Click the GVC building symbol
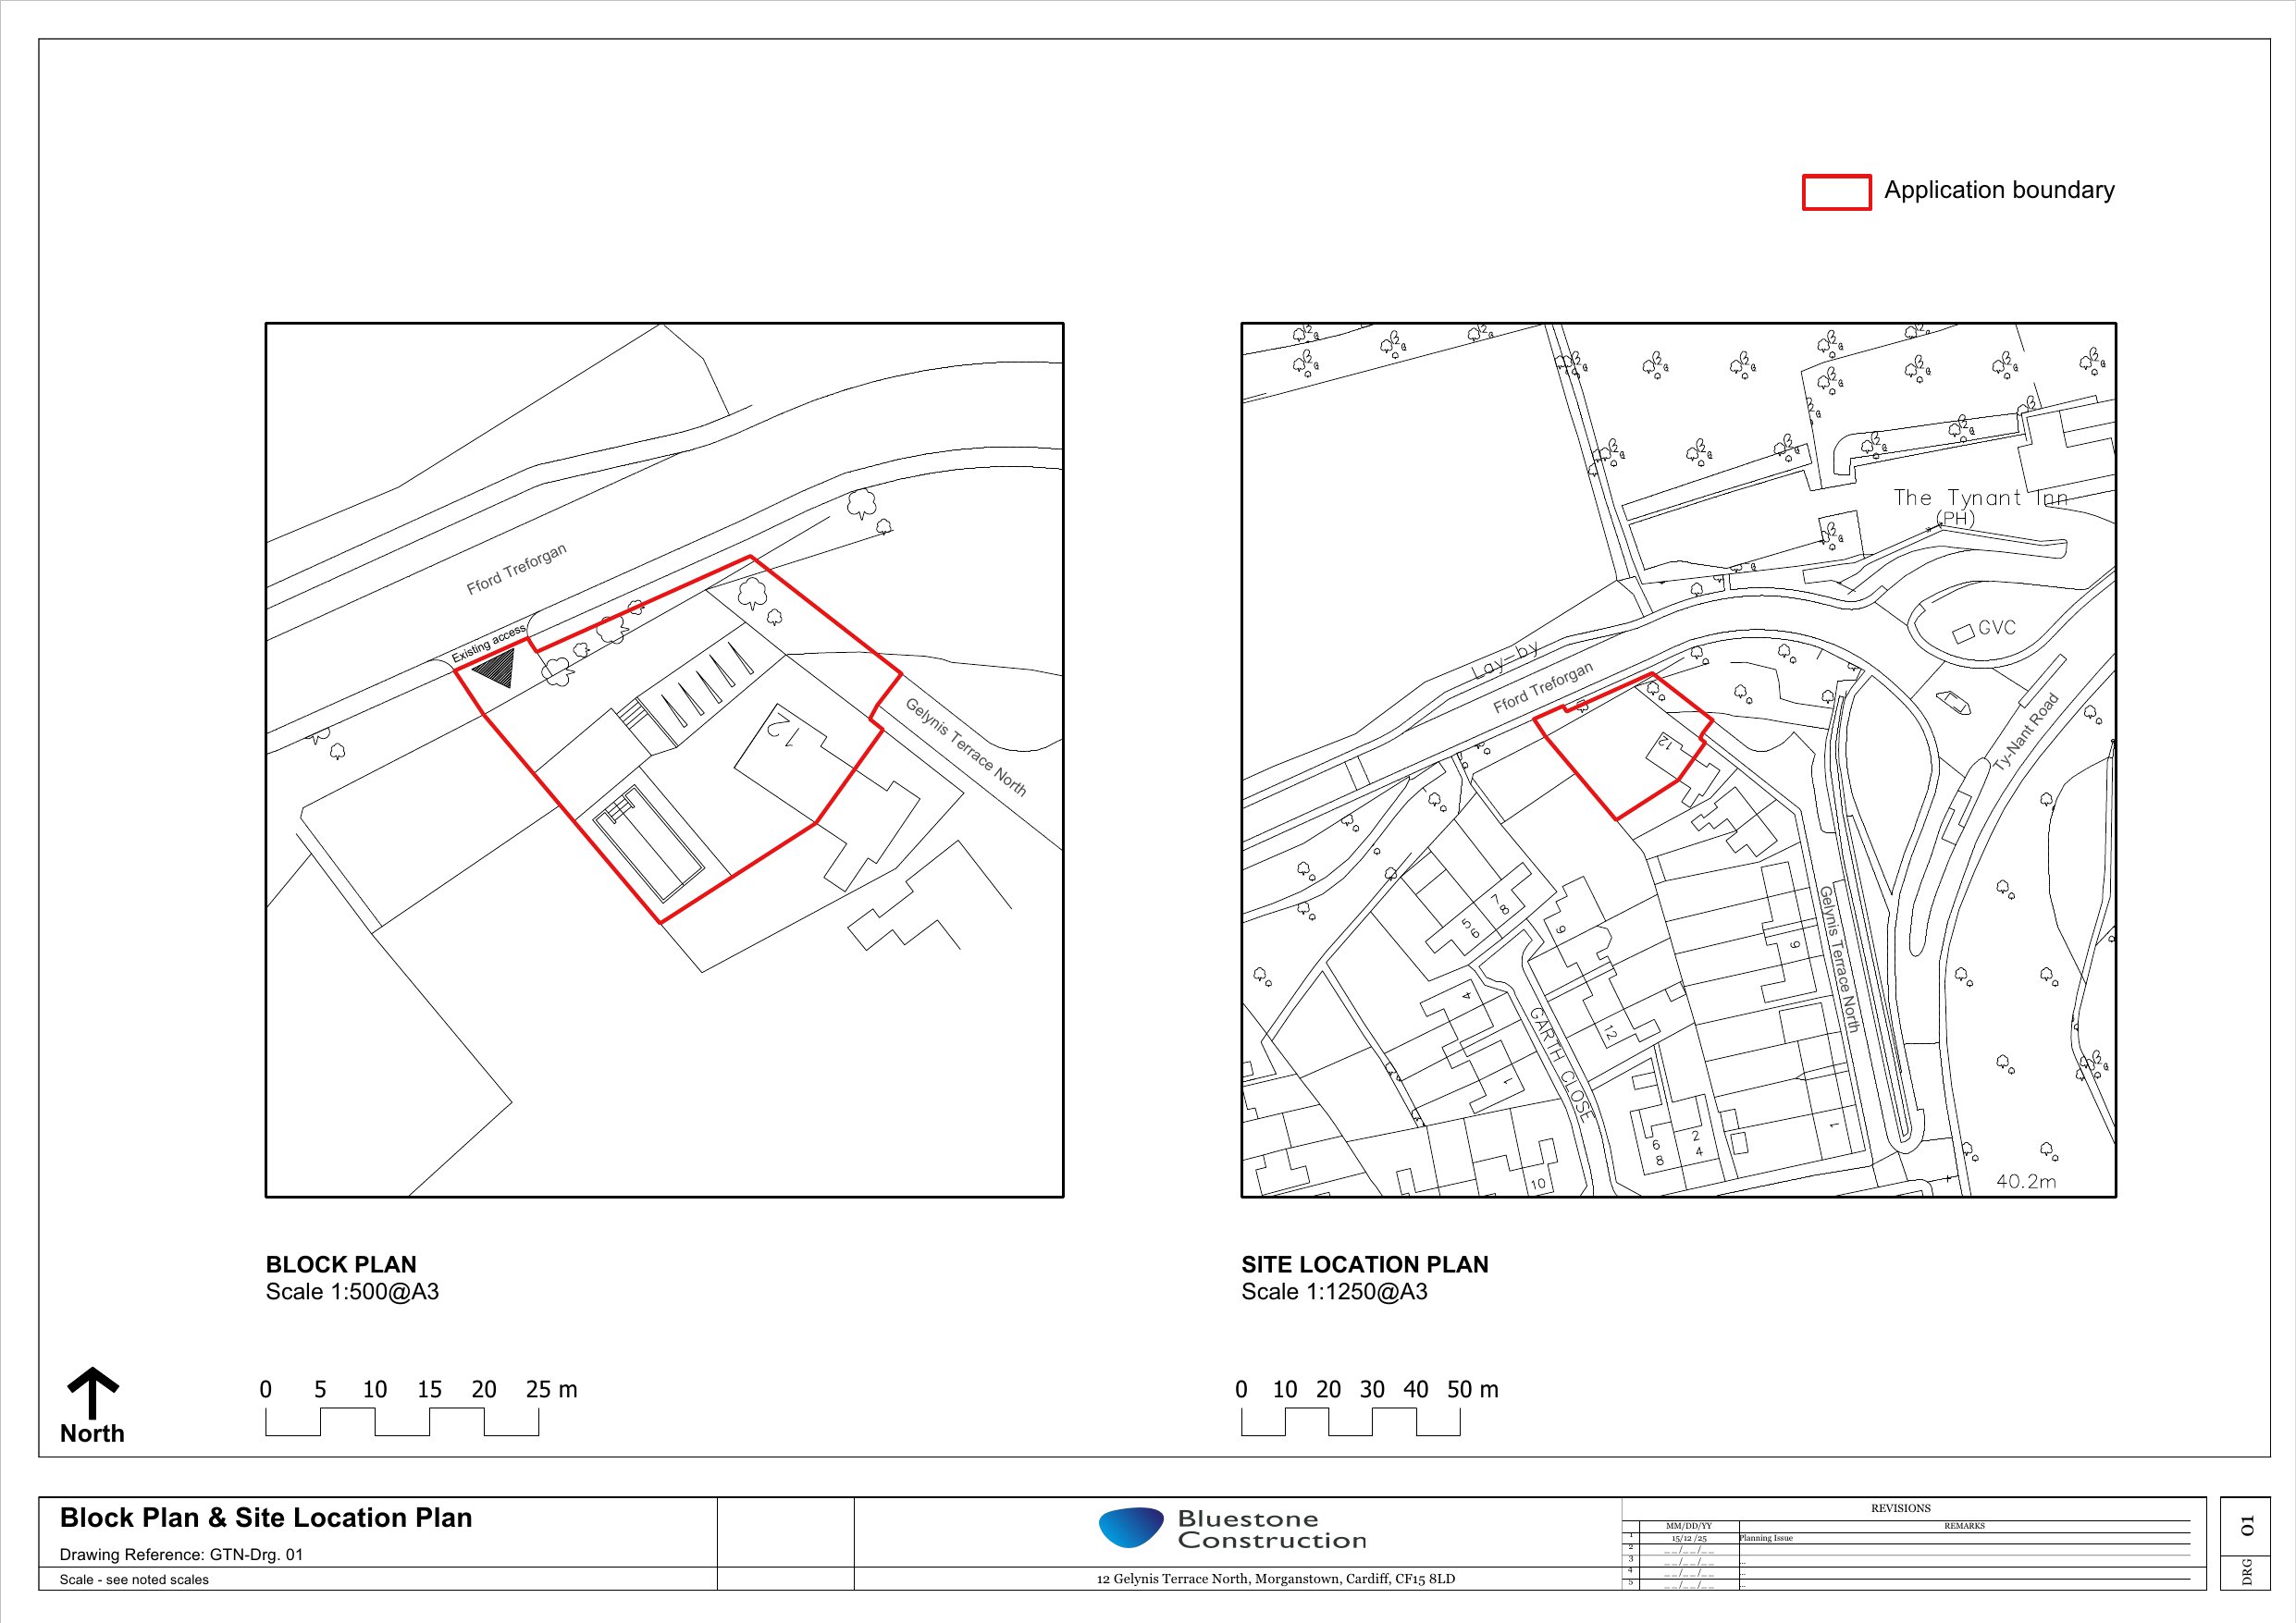This screenshot has height=1623, width=2296. 1964,632
